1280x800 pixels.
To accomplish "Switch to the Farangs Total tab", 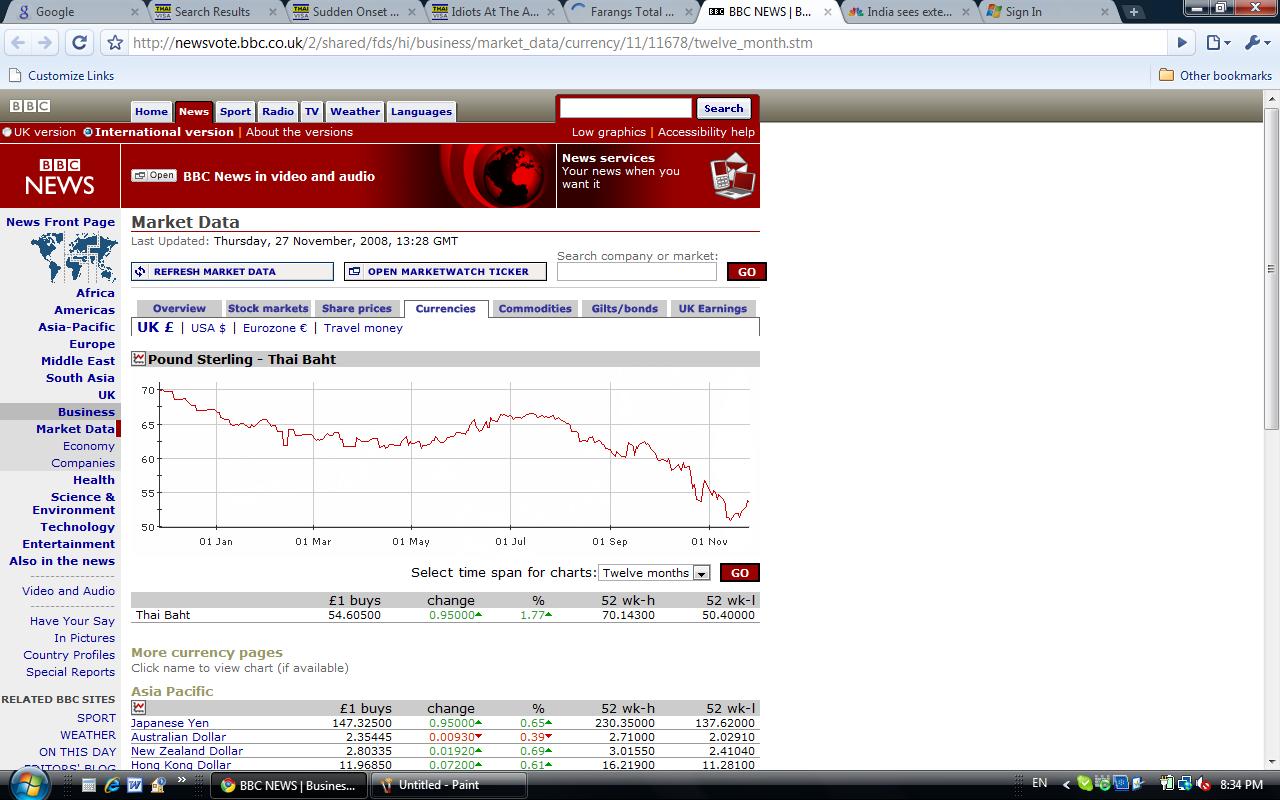I will (x=632, y=12).
